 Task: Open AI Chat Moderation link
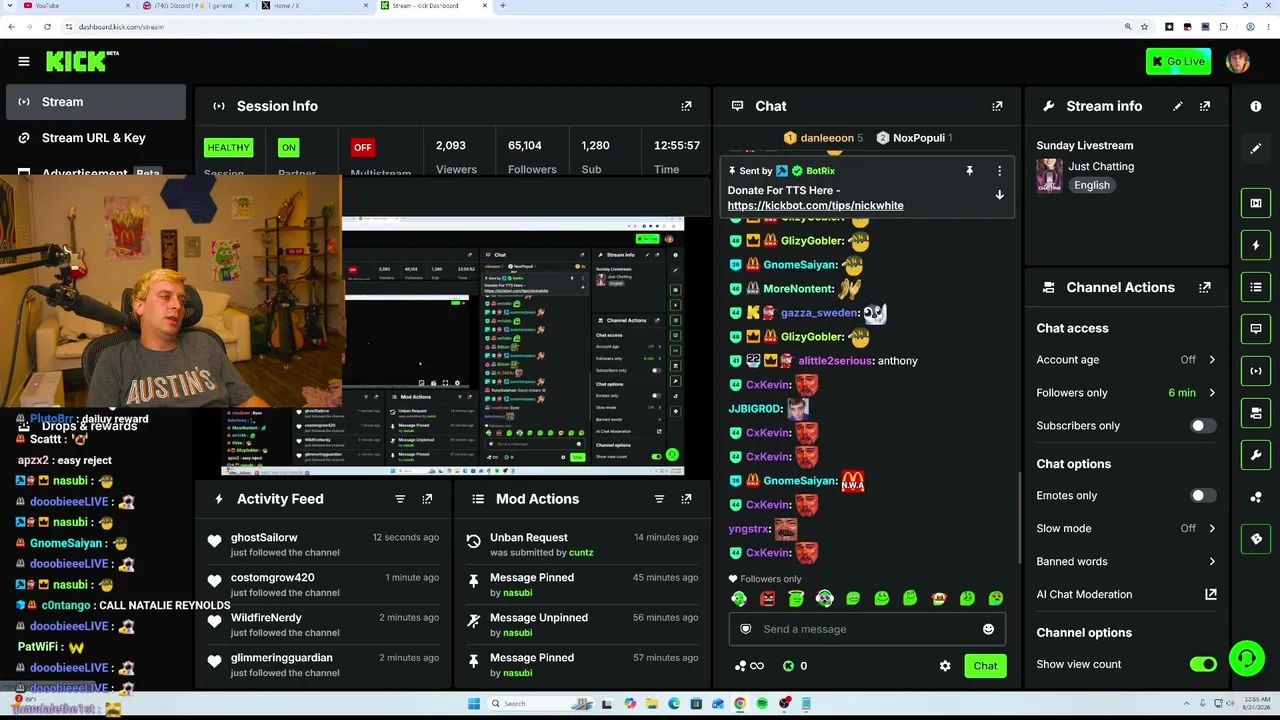pos(1126,595)
